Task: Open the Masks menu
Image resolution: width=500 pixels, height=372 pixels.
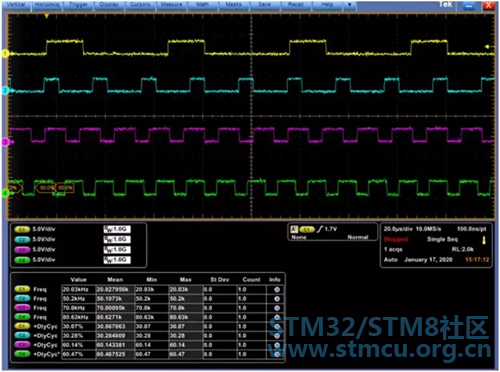Action: click(233, 5)
